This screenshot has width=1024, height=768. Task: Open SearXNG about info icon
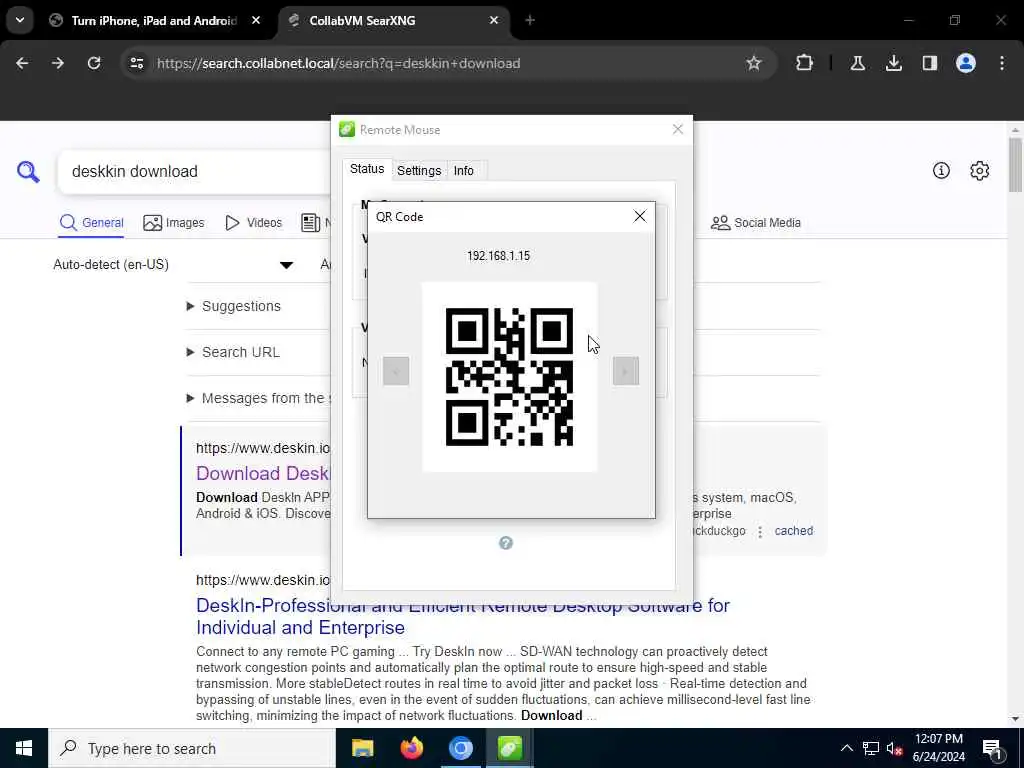coord(941,170)
